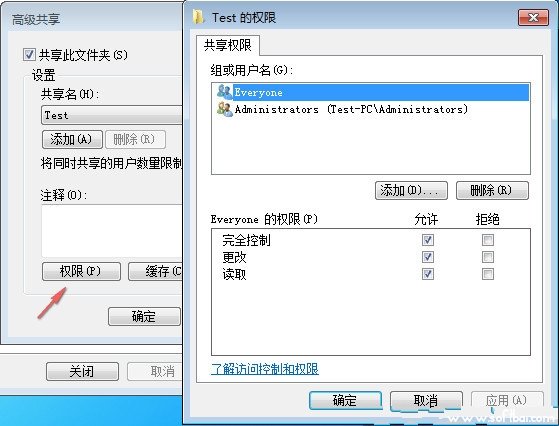Click 添加(A) button in 高级共享 window
Viewport: 559px width, 426px height.
point(72,139)
